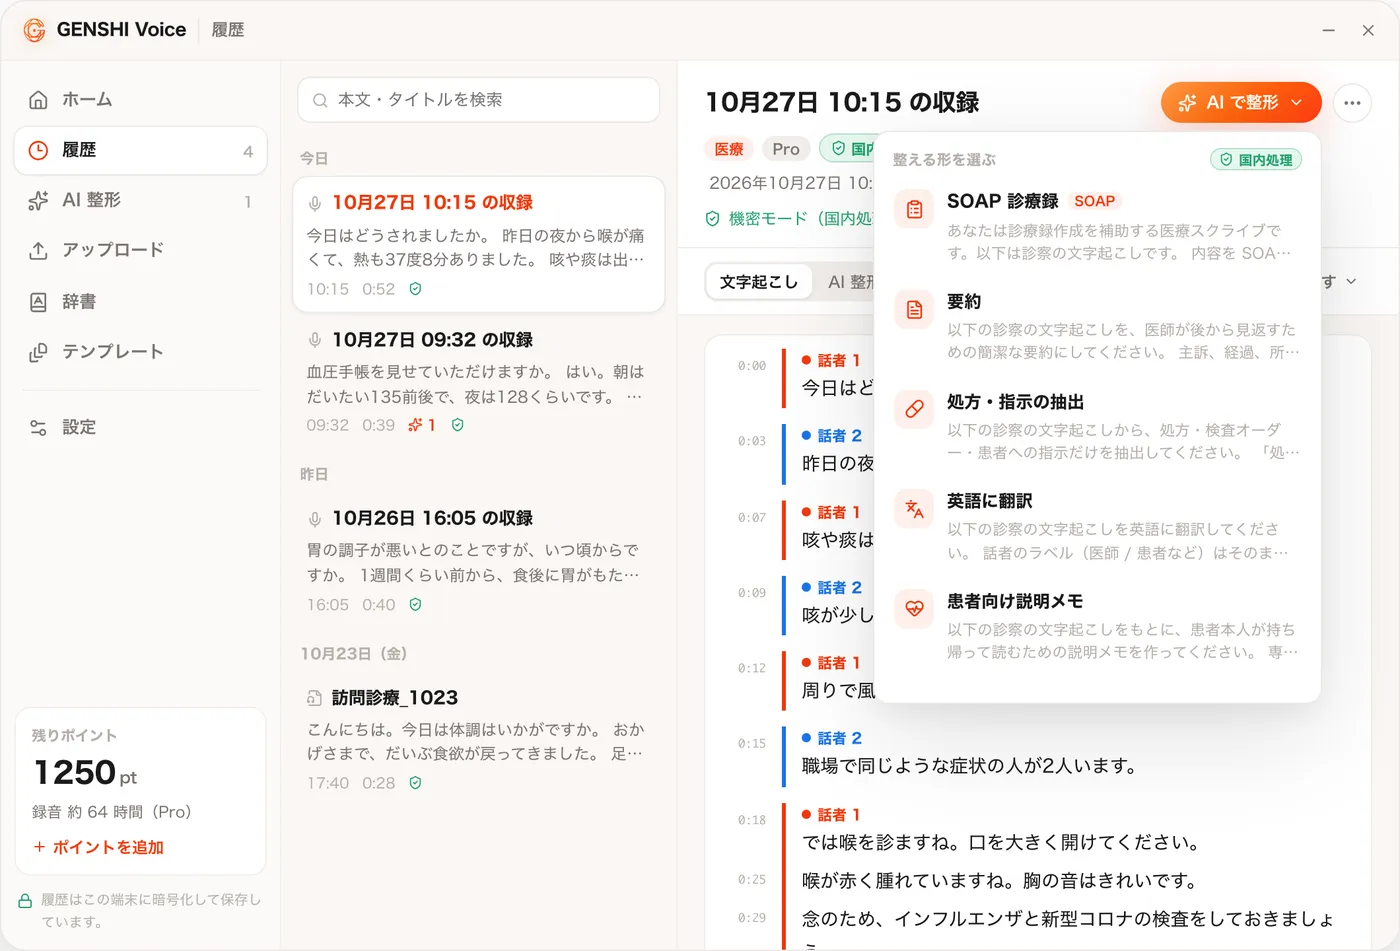
Task: Jump to the 0:15 transcript timestamp
Action: pyautogui.click(x=752, y=743)
